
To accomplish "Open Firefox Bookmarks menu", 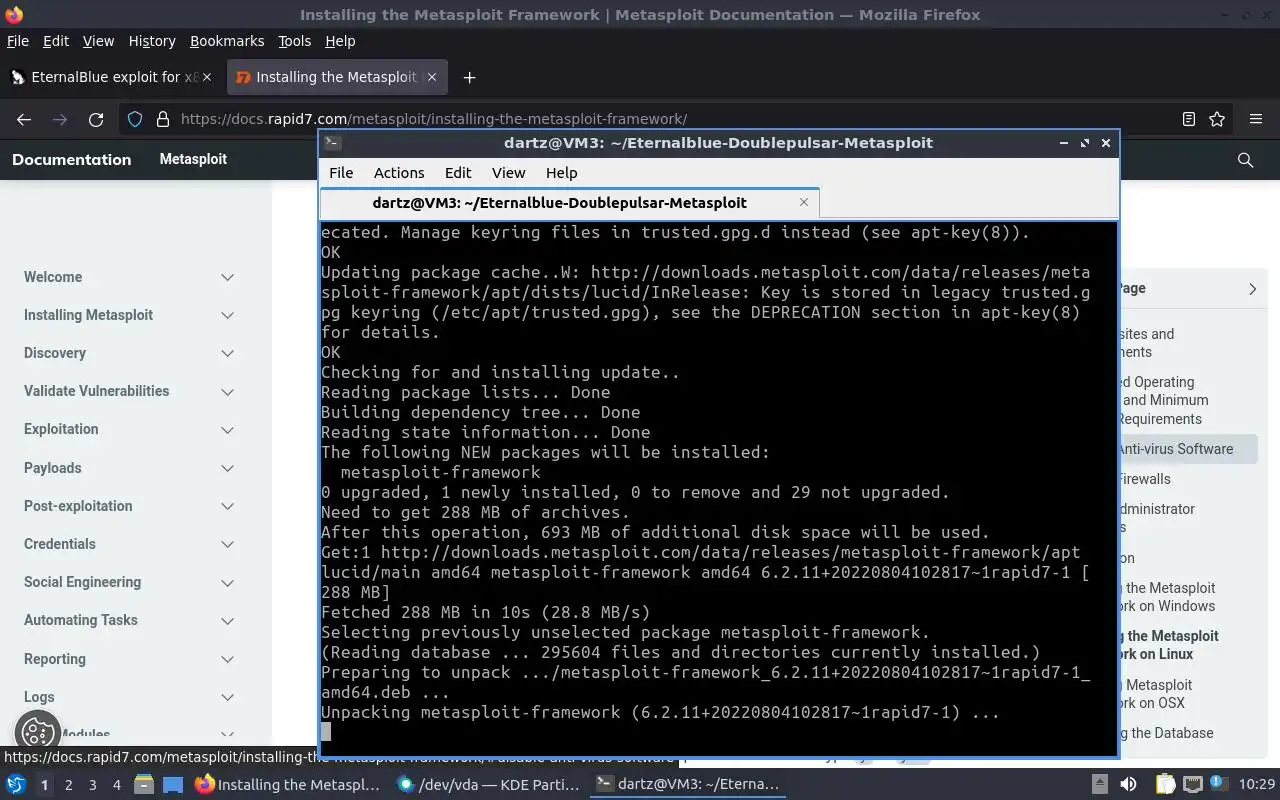I will [x=227, y=41].
